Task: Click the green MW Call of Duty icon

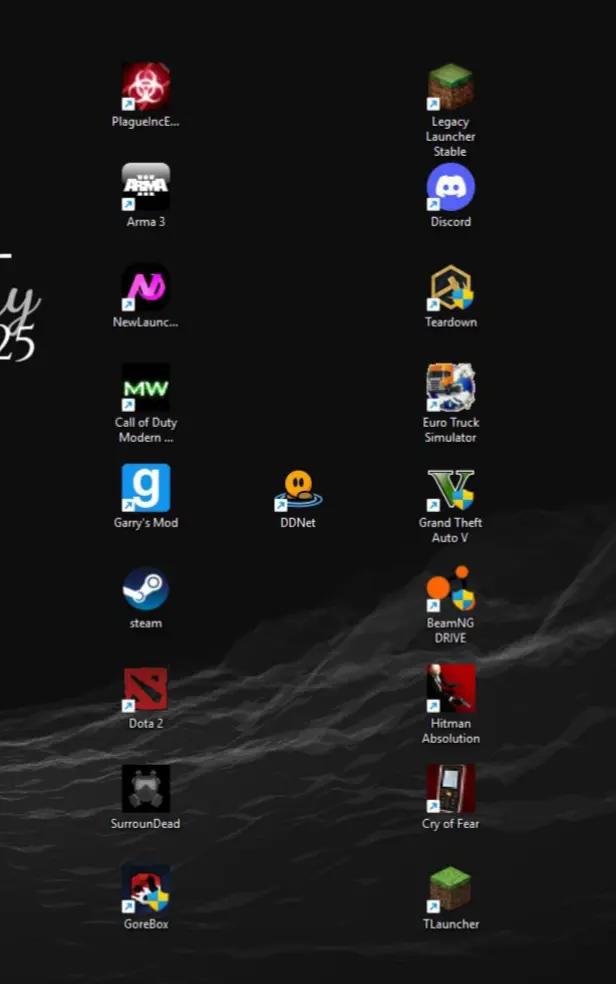Action: tap(146, 387)
